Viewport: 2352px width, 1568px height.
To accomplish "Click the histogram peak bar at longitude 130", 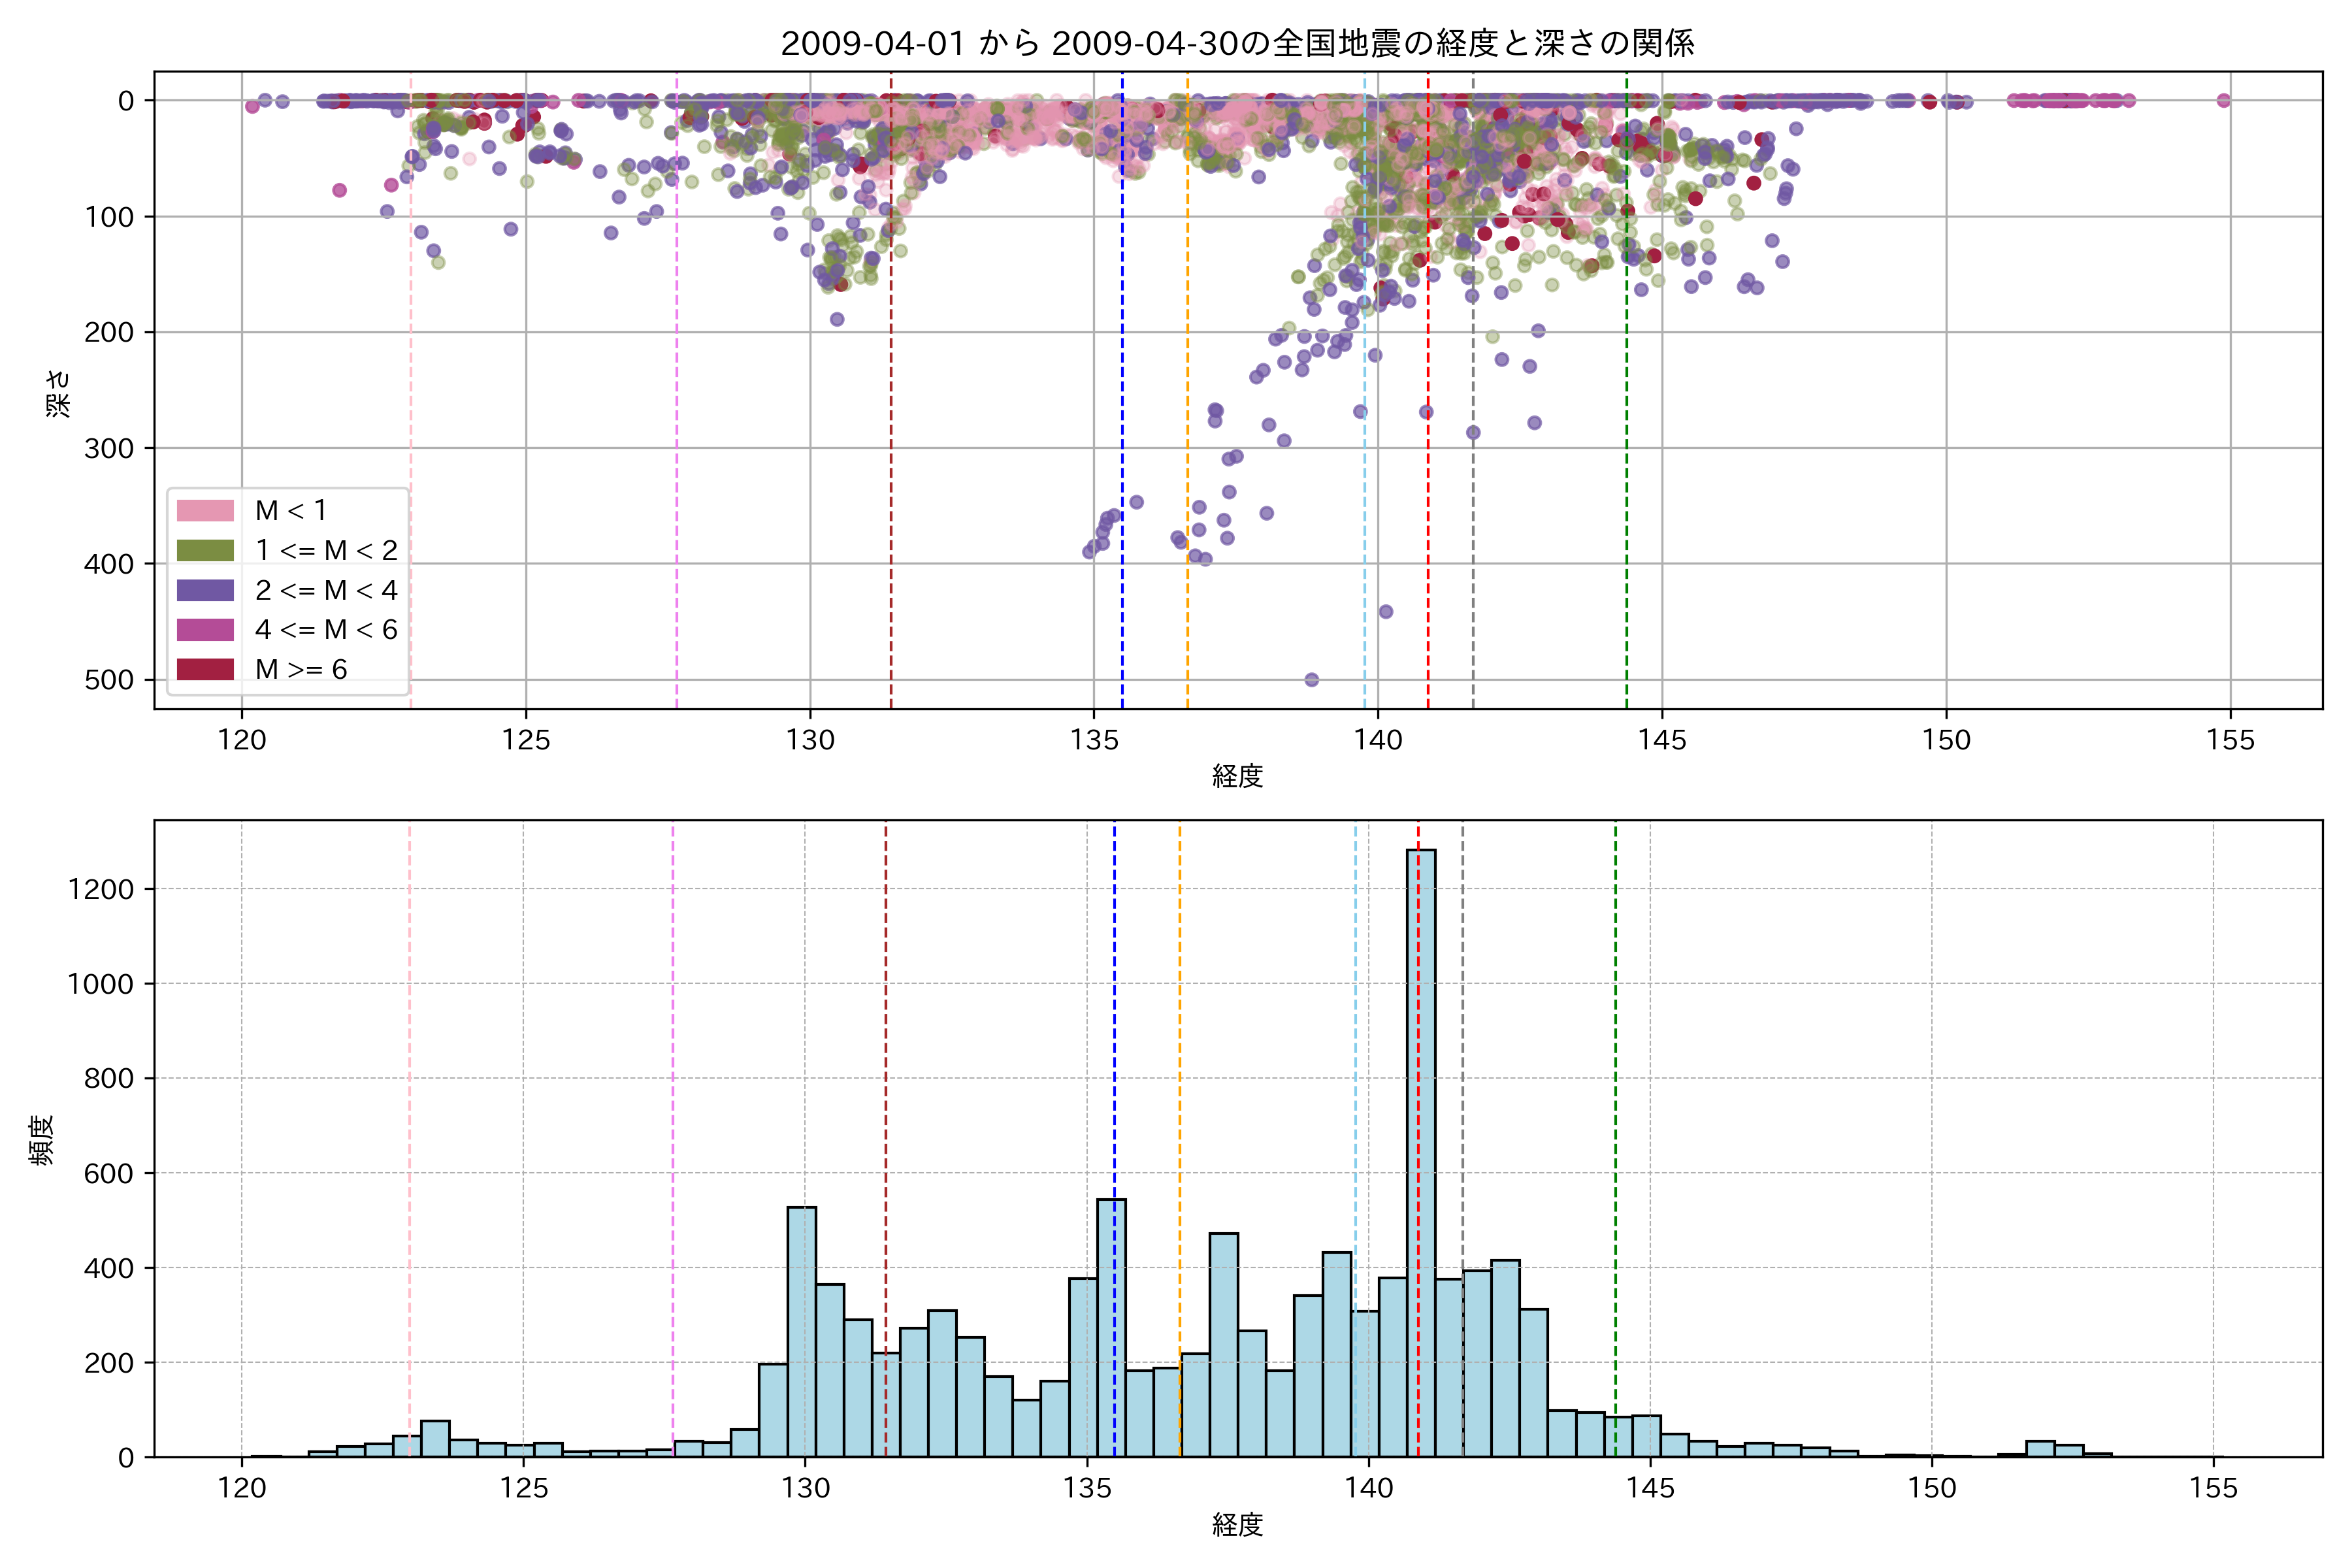I will [x=801, y=1330].
